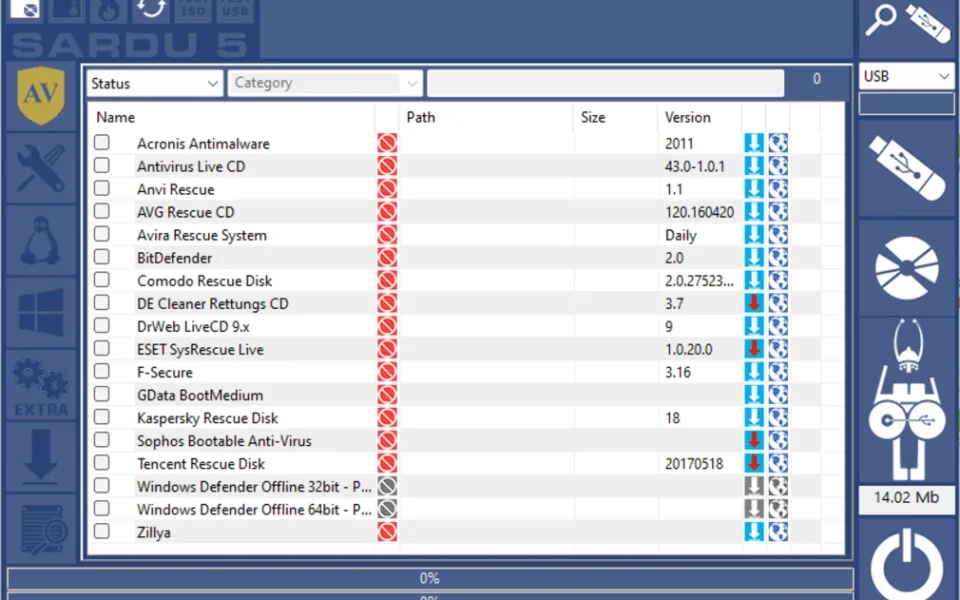
Task: Open the Windows logo category
Action: coord(41,313)
